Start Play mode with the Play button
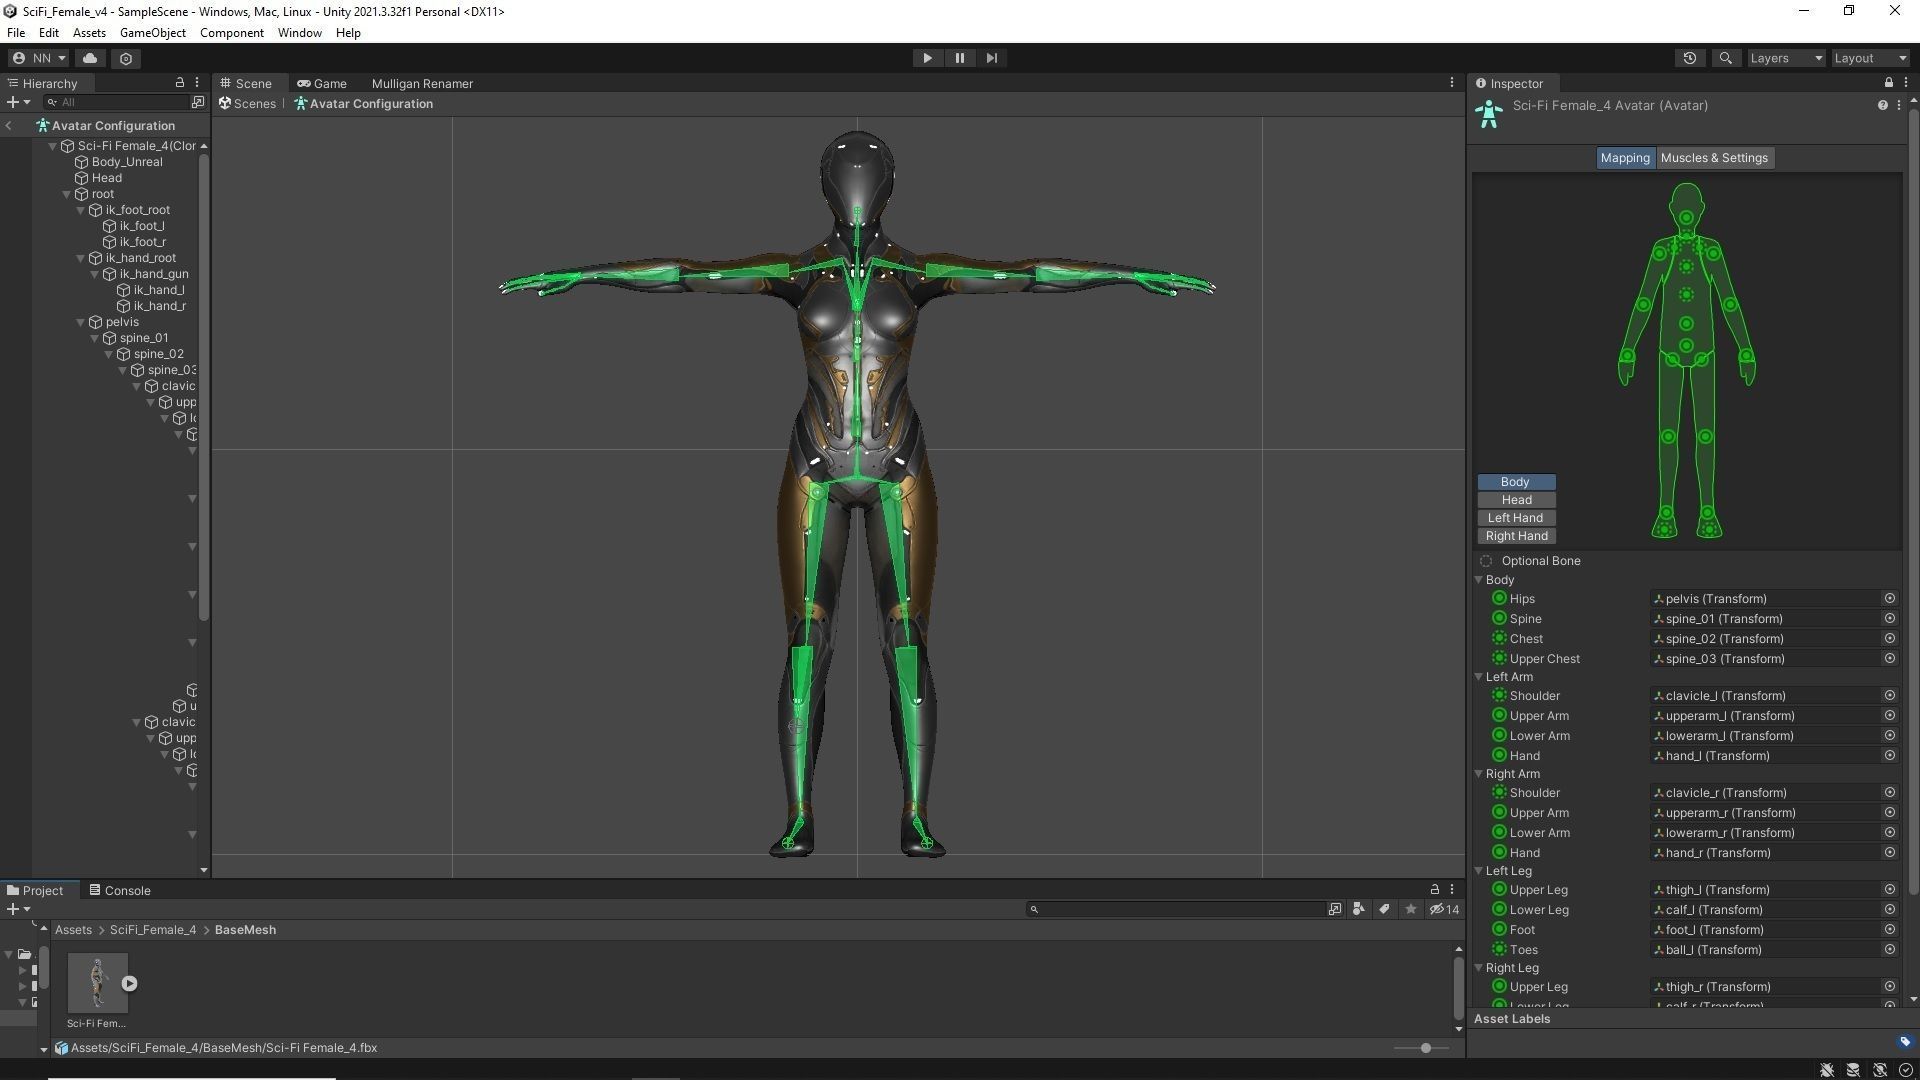This screenshot has width=1920, height=1080. pos(927,58)
